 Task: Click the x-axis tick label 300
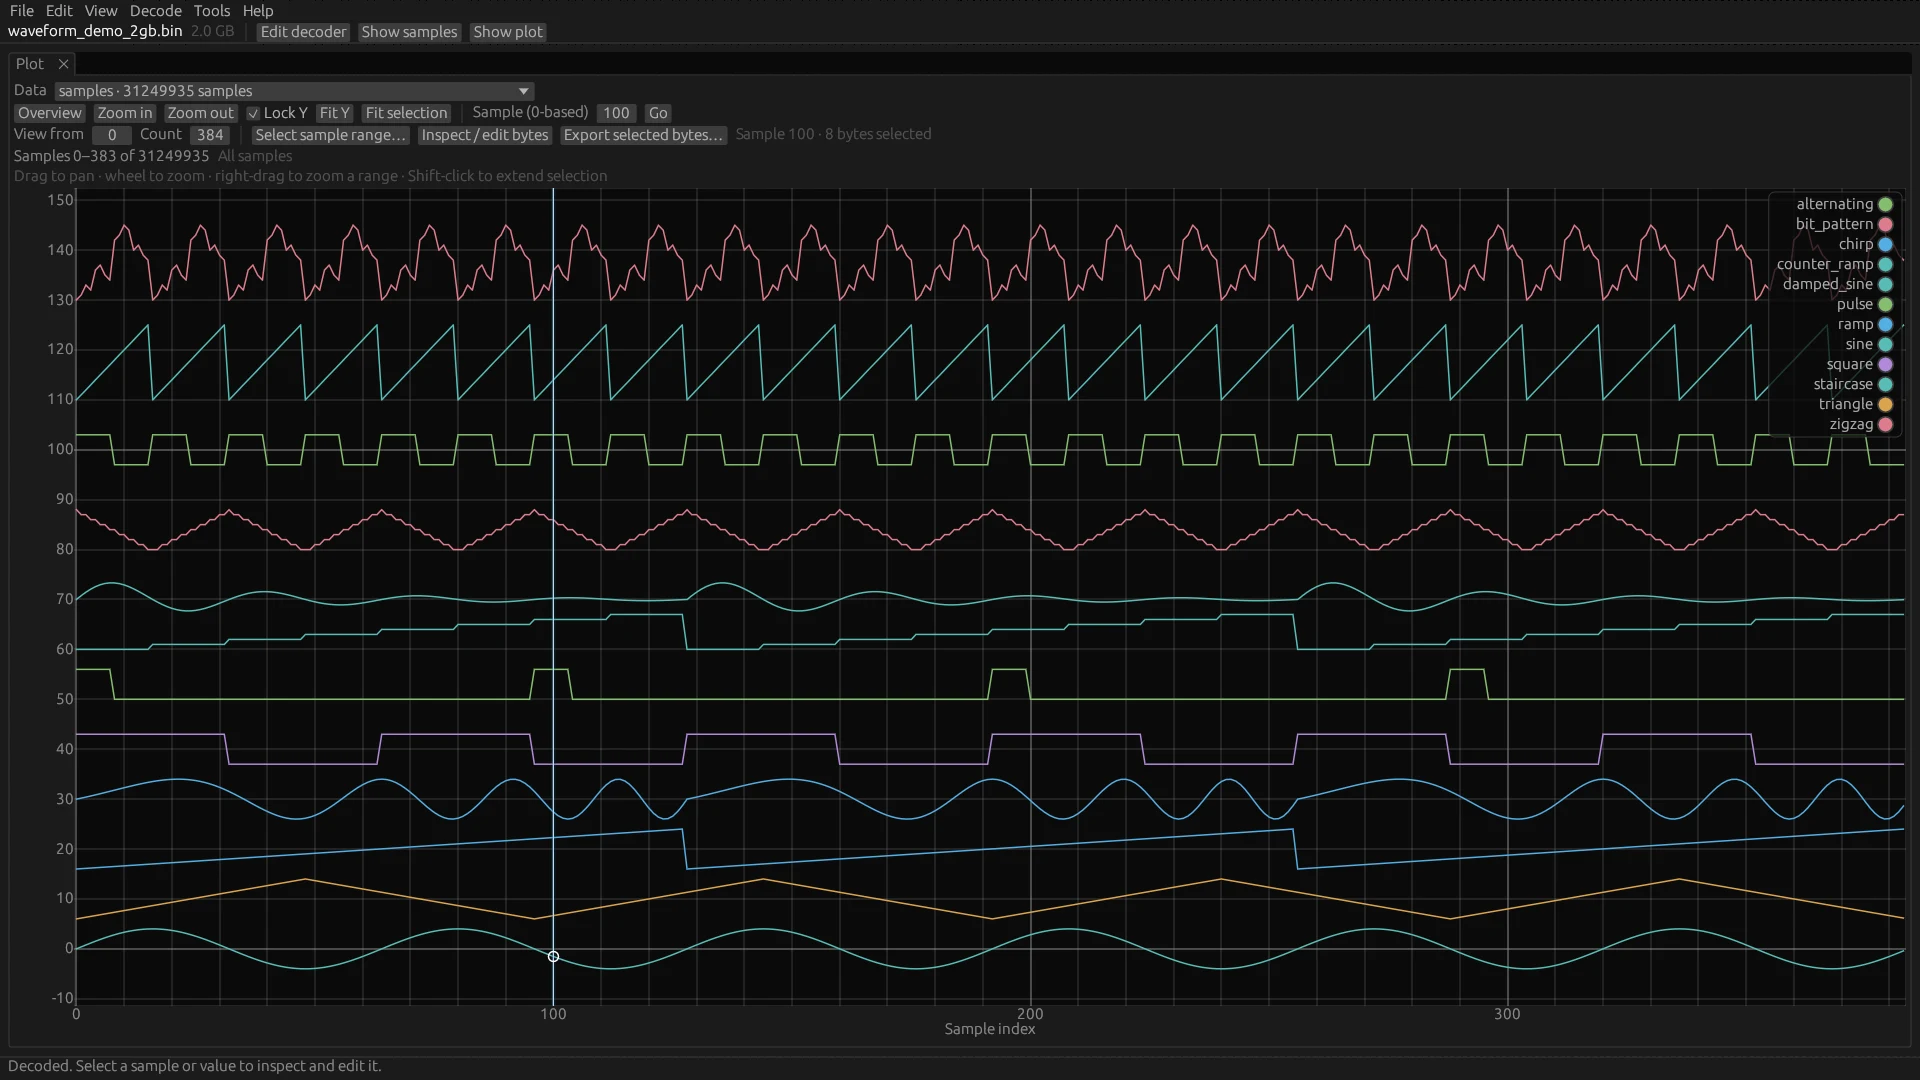(x=1507, y=1014)
